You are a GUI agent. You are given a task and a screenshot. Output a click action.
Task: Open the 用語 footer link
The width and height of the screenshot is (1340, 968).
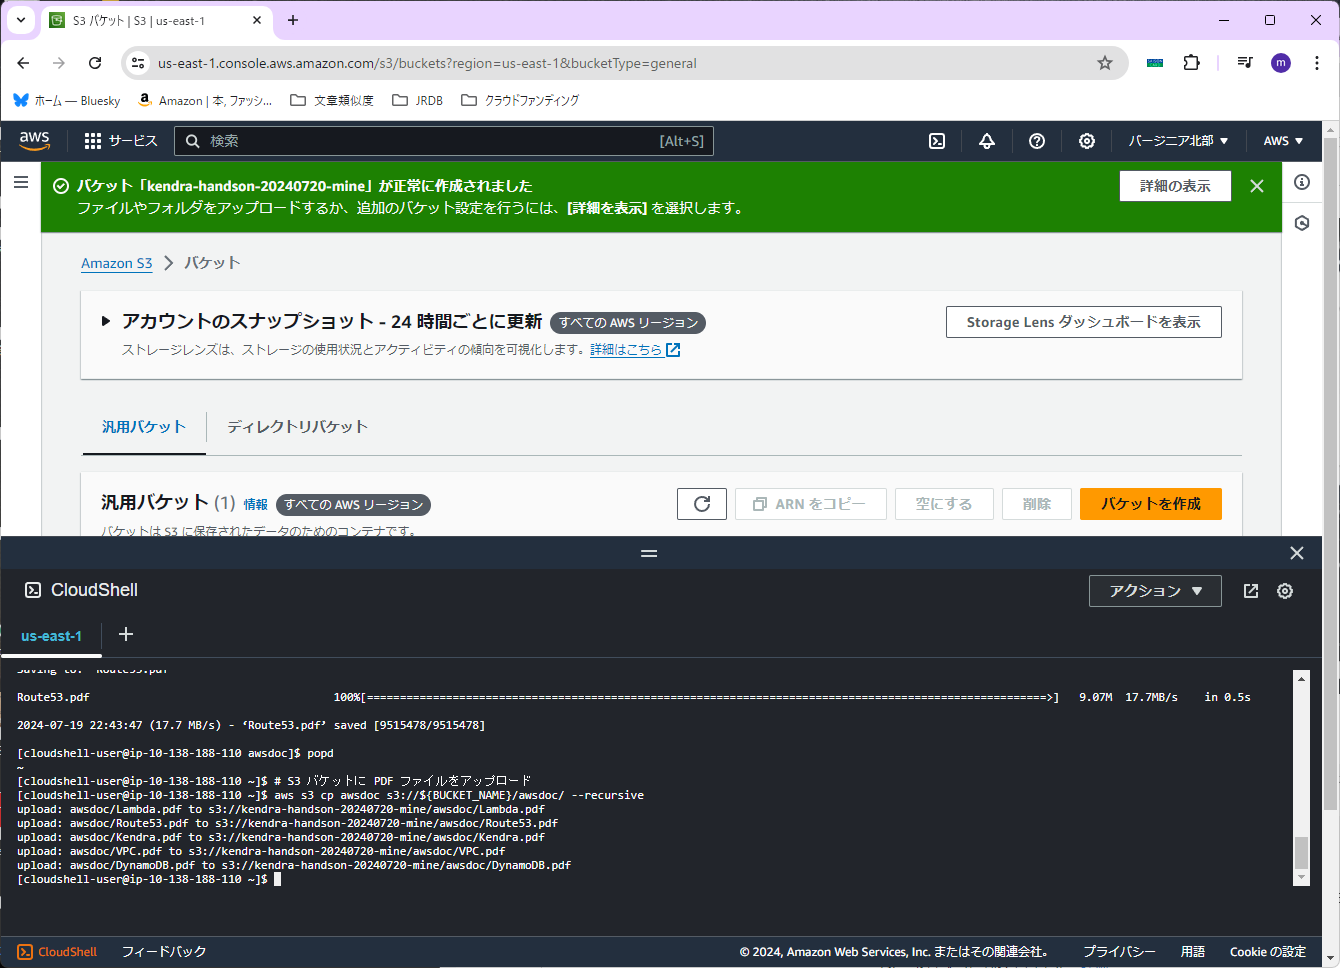point(1193,952)
